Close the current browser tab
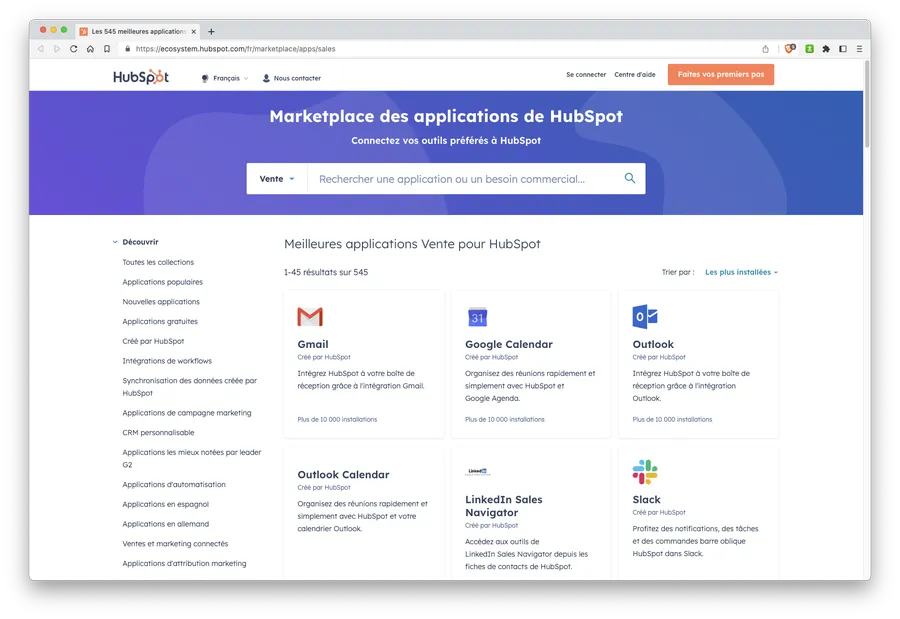 point(193,32)
